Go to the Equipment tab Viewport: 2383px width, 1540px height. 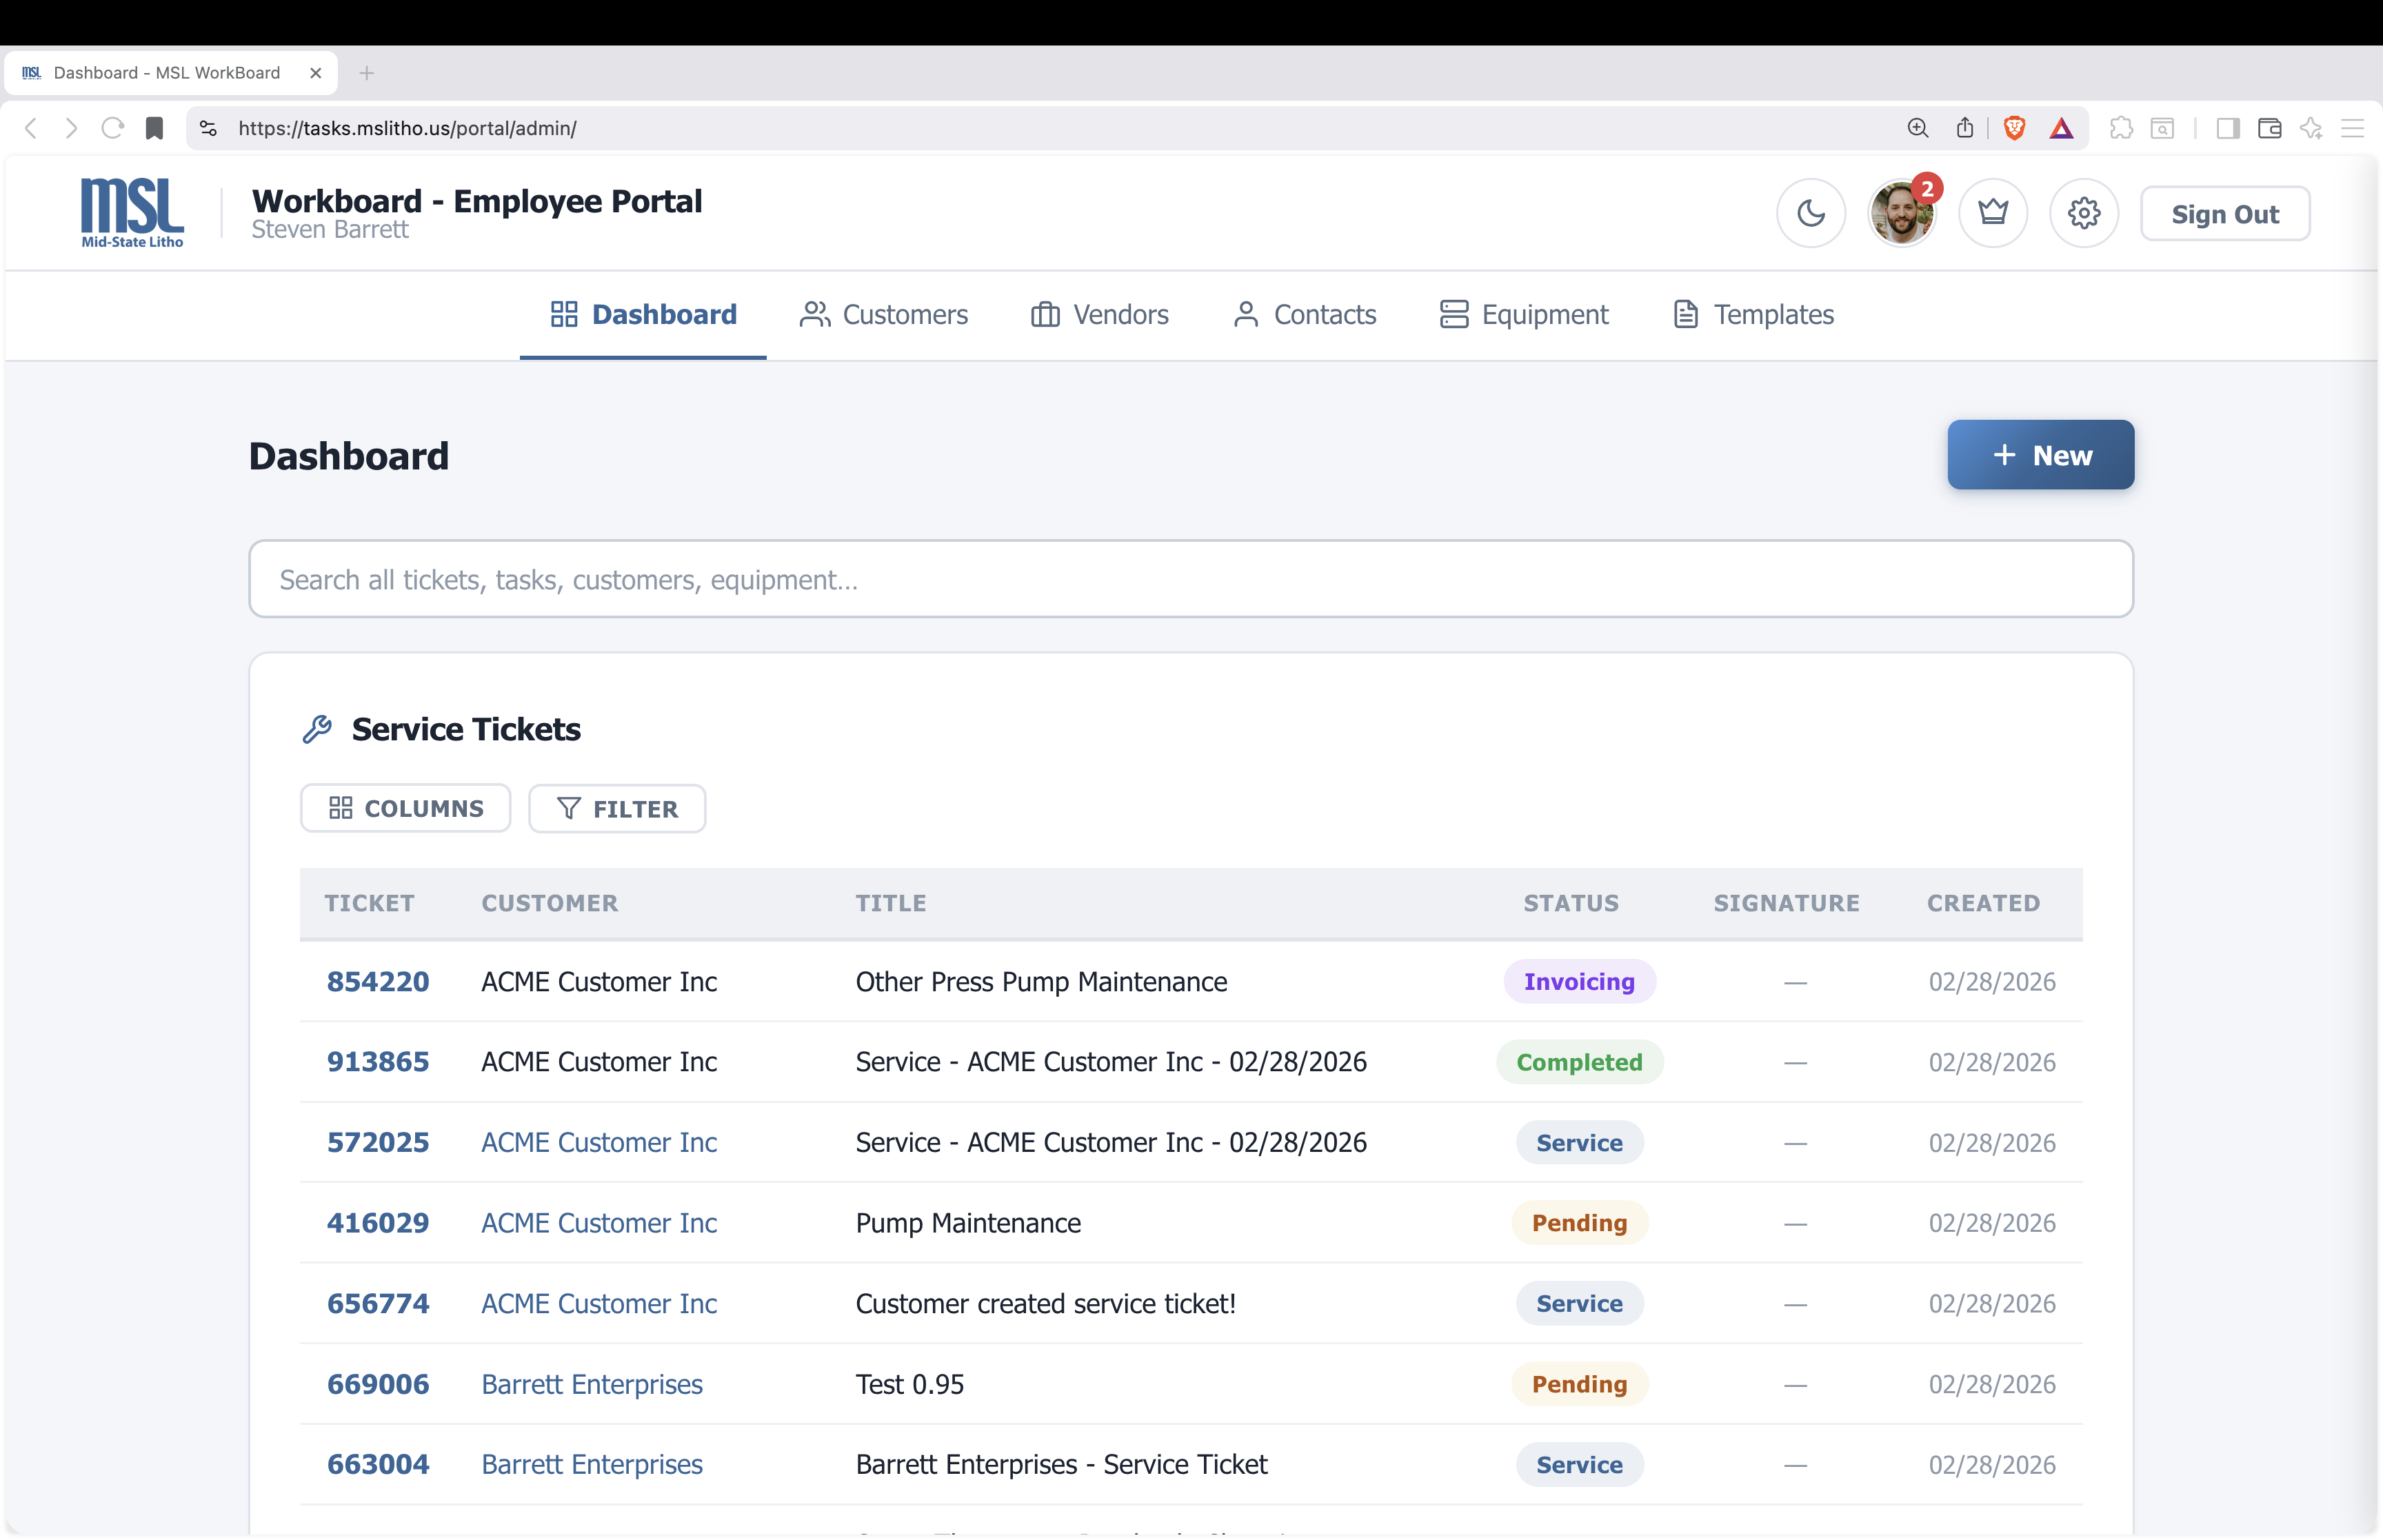click(x=1524, y=314)
